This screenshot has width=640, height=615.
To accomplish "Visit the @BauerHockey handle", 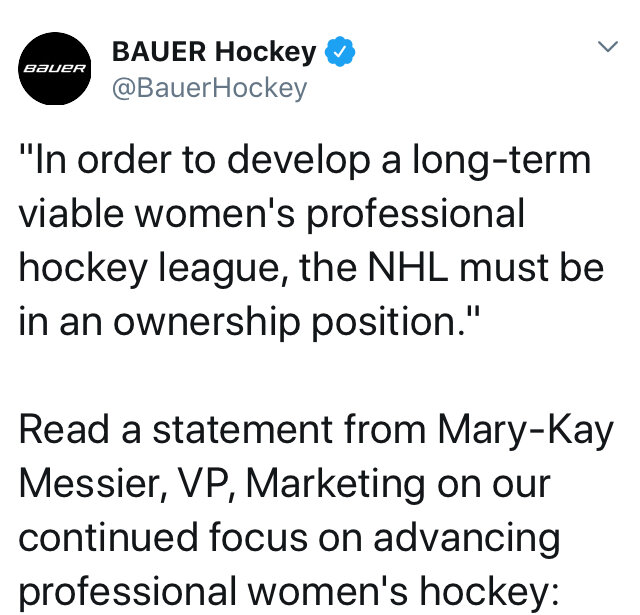I will tap(209, 87).
